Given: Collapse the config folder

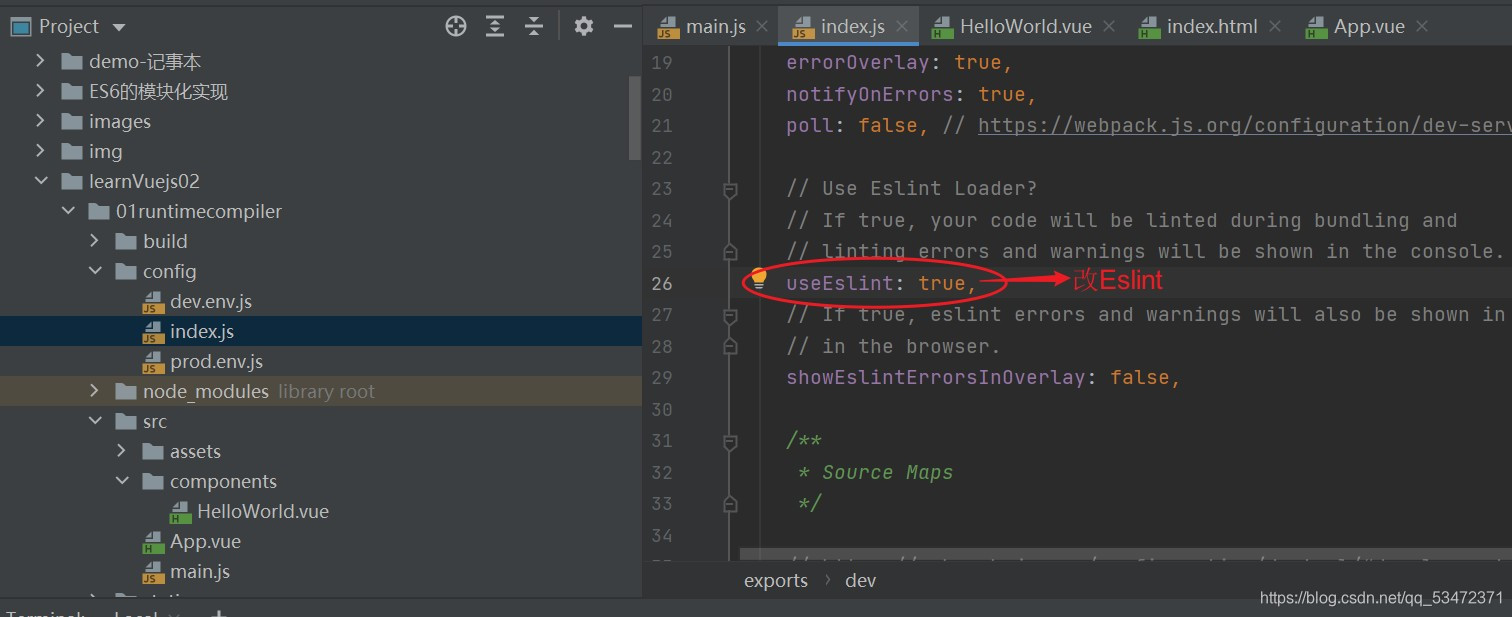Looking at the screenshot, I should (x=94, y=271).
